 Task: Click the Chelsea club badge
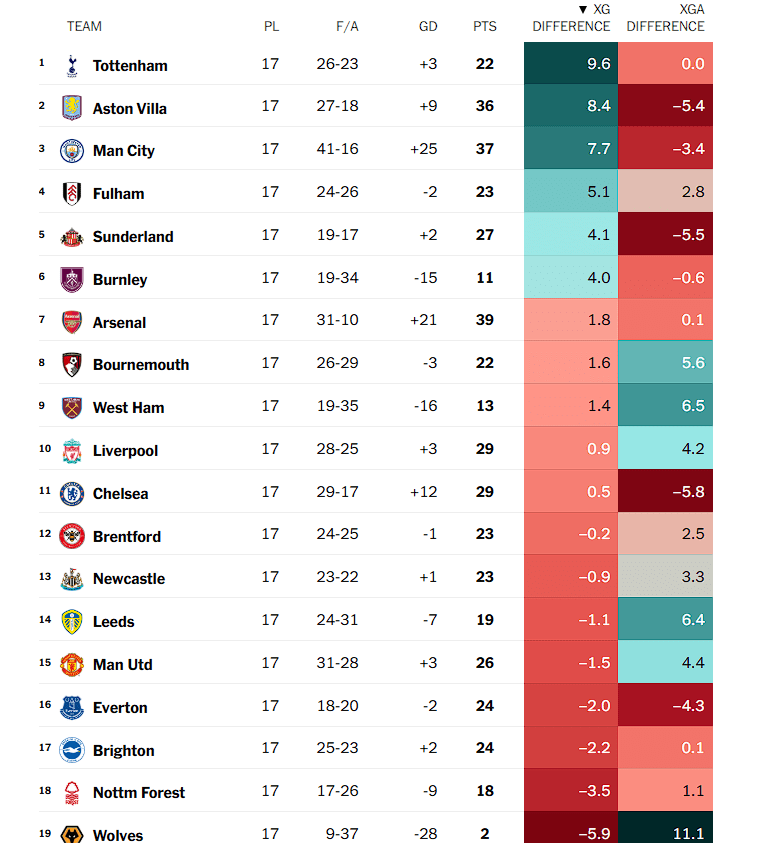71,493
